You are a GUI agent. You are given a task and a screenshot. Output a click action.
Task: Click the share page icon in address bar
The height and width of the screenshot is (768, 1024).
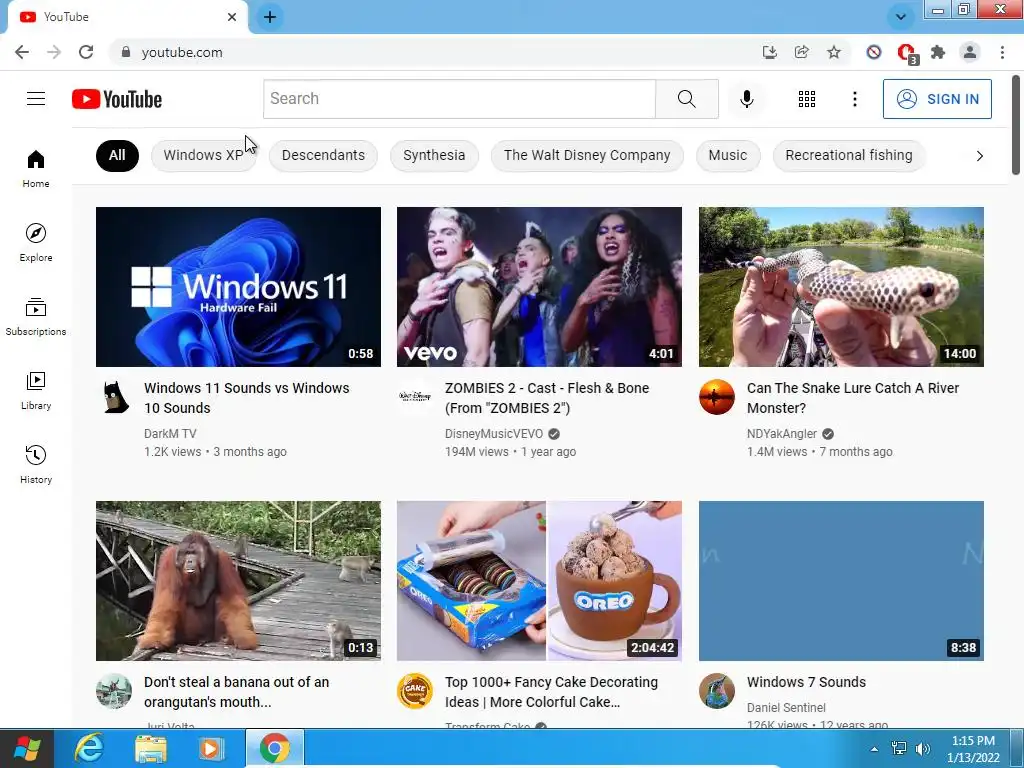[x=801, y=52]
